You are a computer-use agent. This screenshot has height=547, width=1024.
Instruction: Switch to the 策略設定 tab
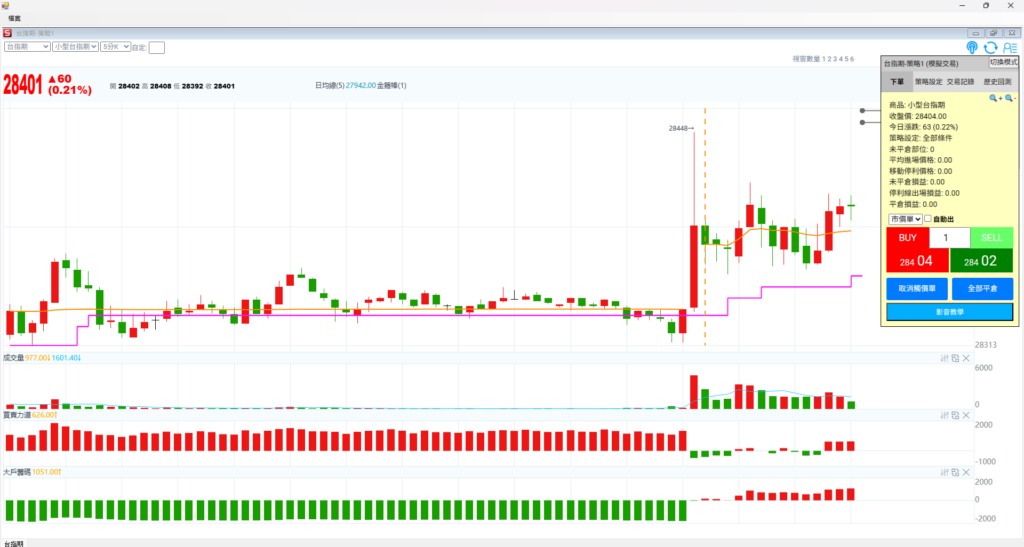click(929, 81)
